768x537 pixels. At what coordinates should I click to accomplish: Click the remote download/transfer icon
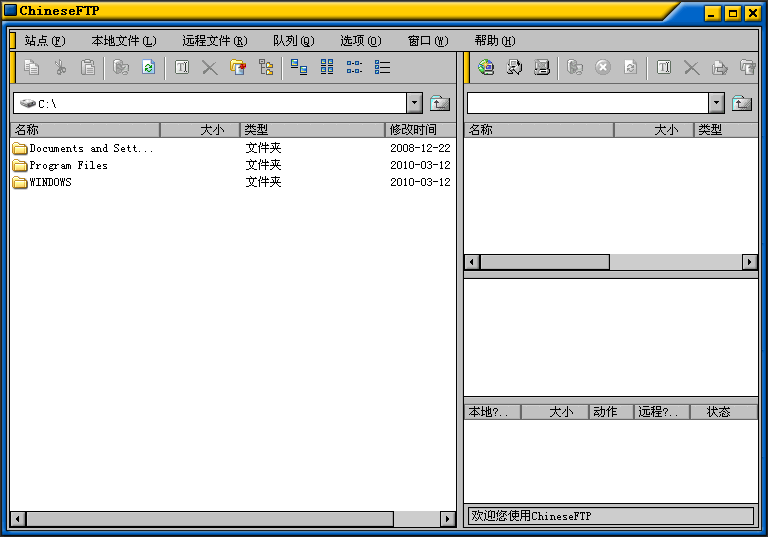575,67
